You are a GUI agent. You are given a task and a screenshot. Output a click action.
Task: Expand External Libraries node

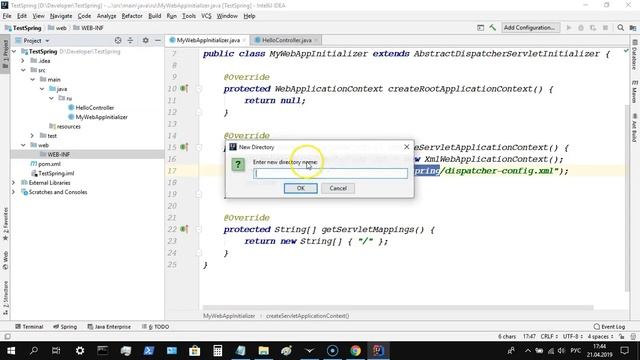(x=13, y=182)
